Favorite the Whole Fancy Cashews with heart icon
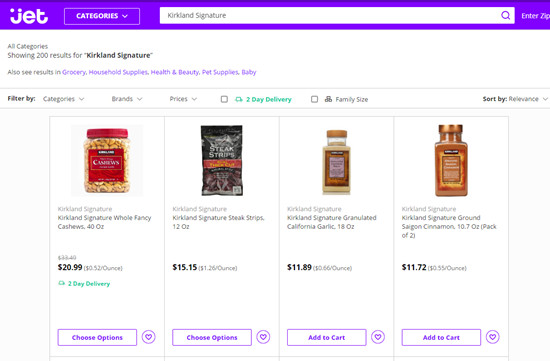This screenshot has width=550, height=361. coord(149,337)
